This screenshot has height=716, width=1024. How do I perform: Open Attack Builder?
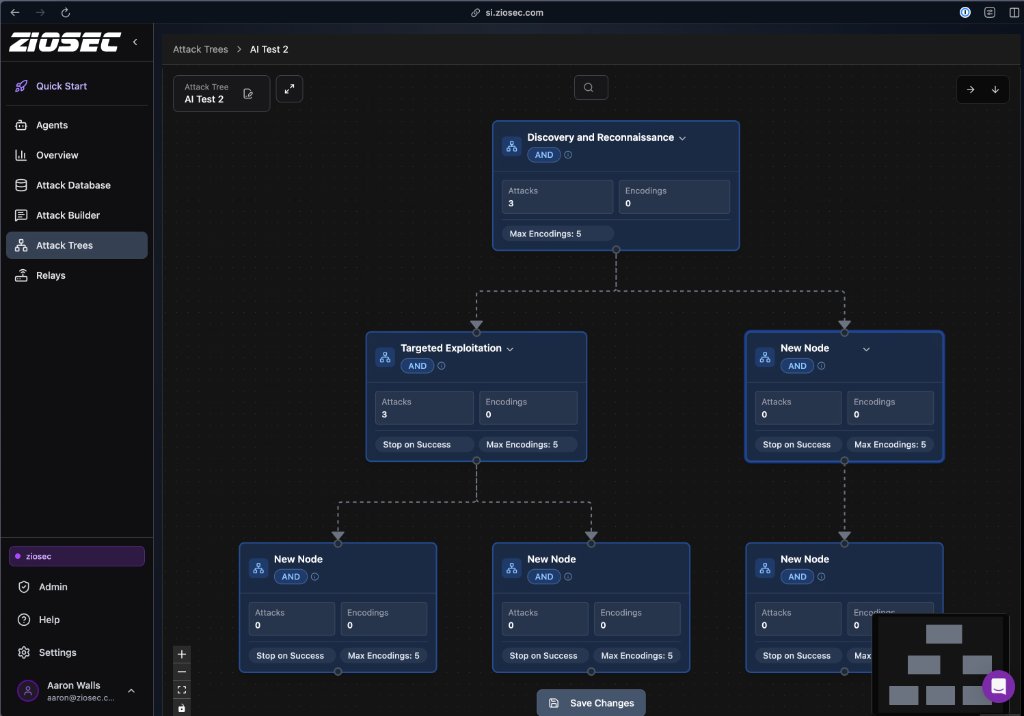[x=68, y=216]
